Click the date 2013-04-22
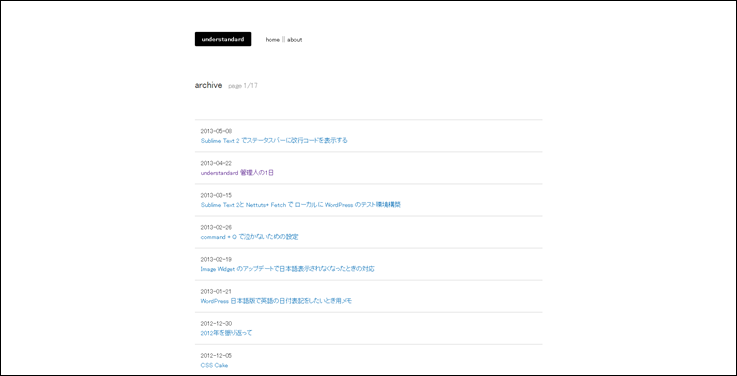This screenshot has width=737, height=376. click(x=216, y=163)
